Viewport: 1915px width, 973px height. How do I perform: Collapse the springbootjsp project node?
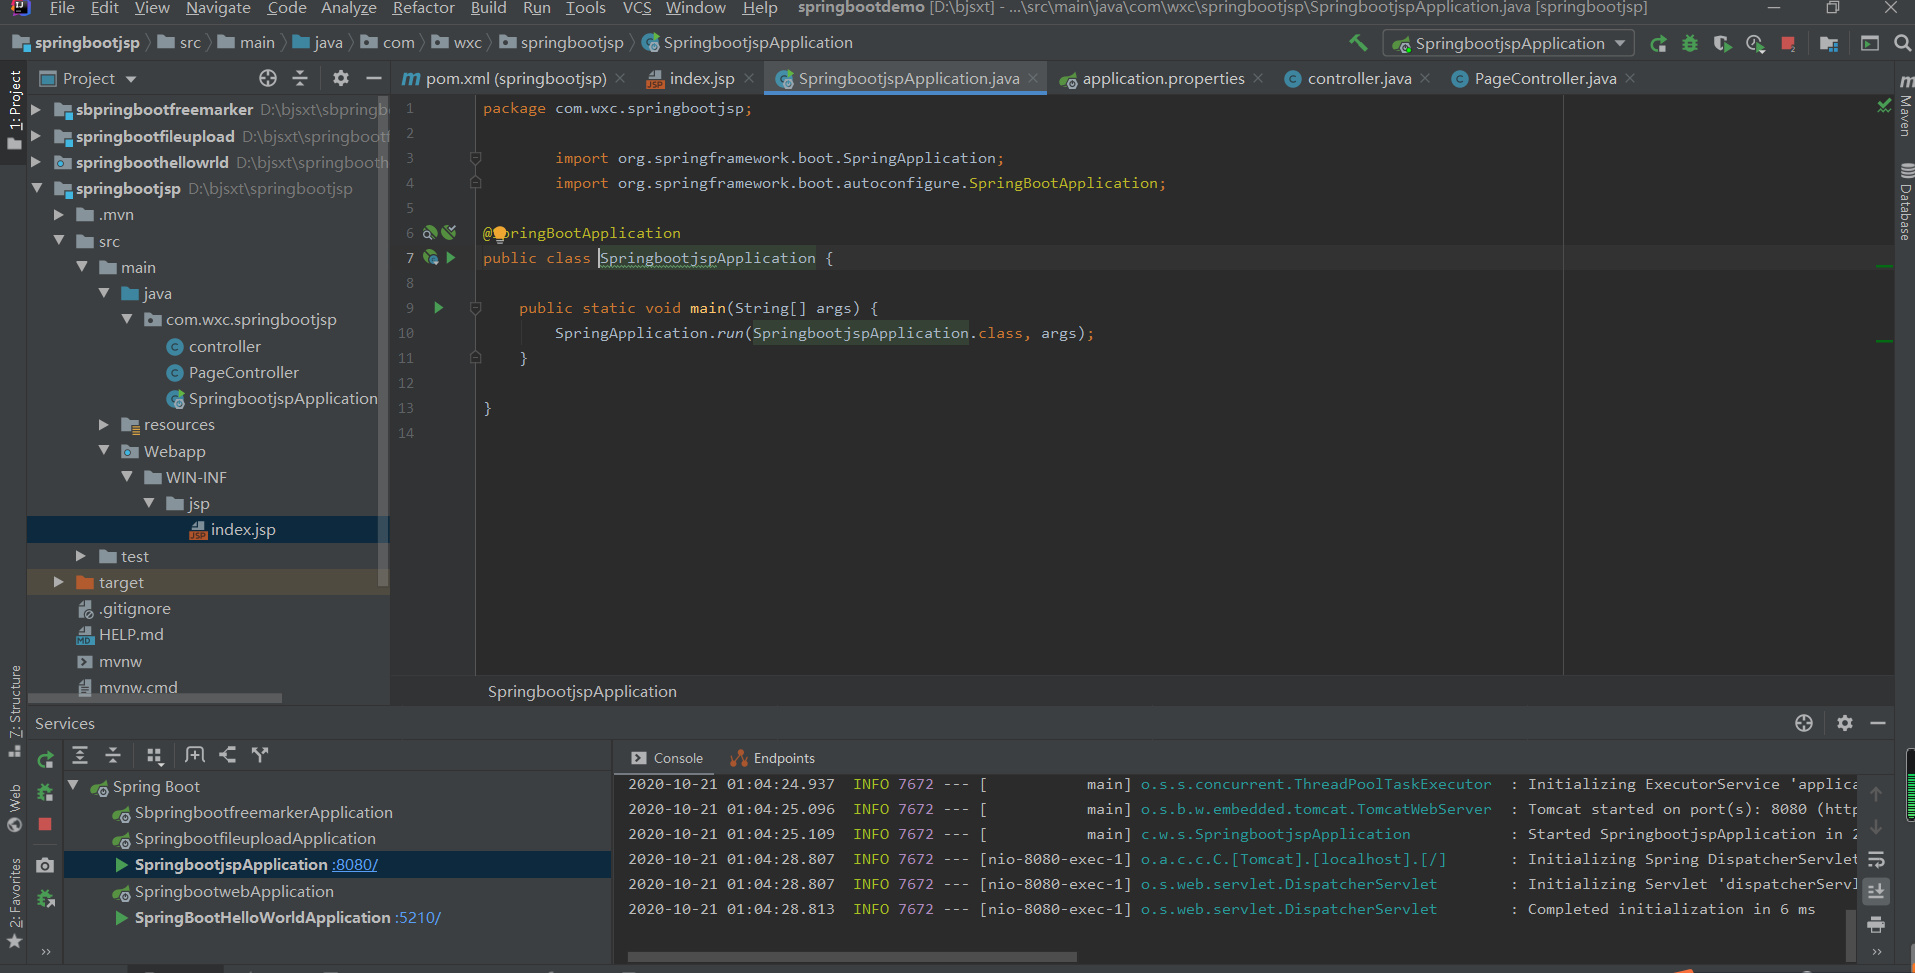[36, 188]
